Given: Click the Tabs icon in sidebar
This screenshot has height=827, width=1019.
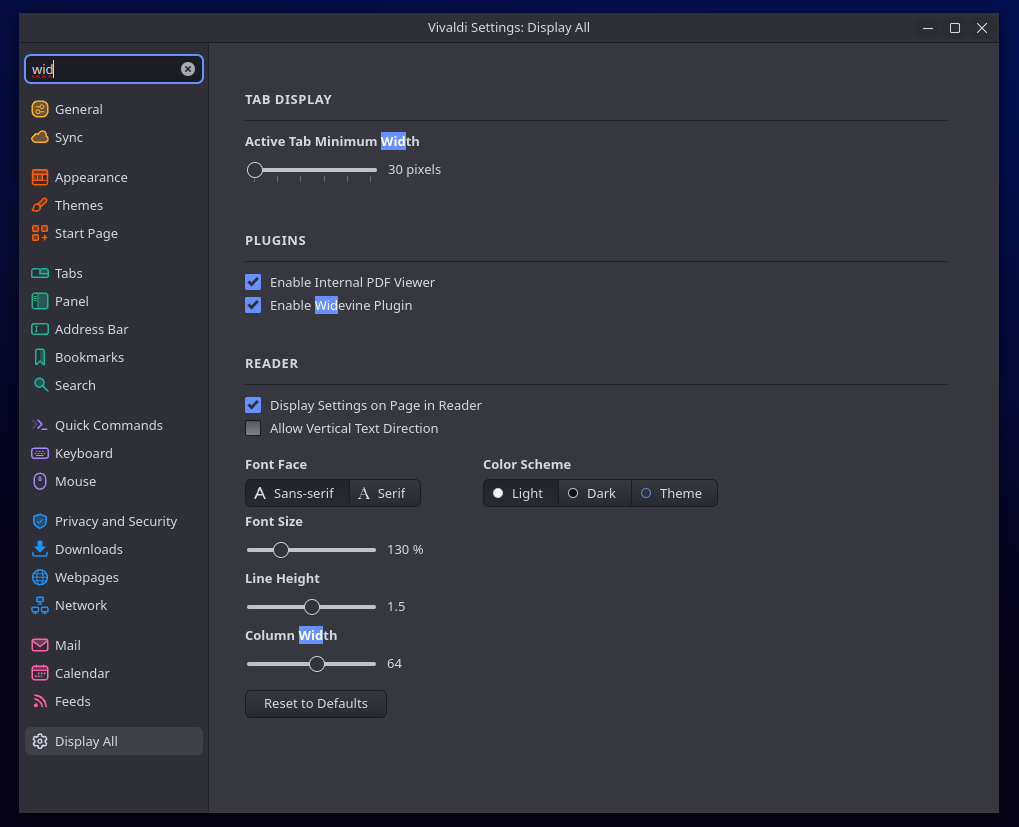Looking at the screenshot, I should click(x=40, y=274).
